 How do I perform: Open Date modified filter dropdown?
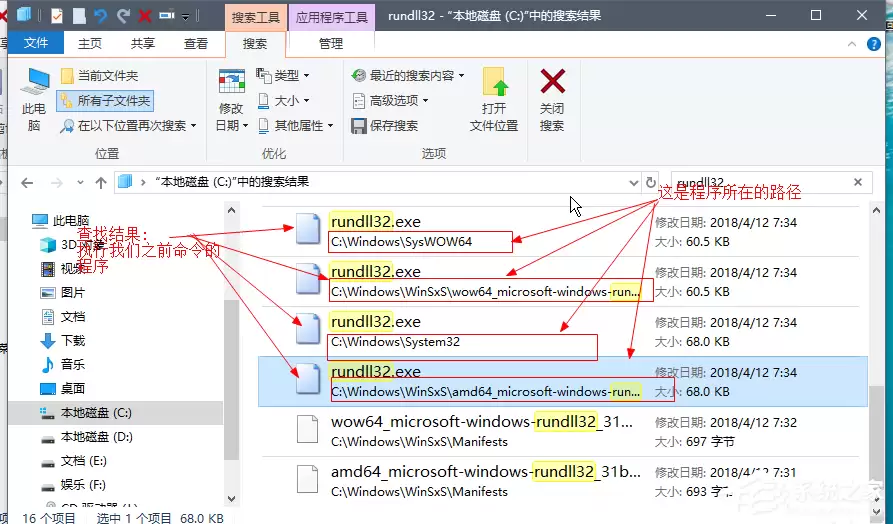pyautogui.click(x=231, y=101)
